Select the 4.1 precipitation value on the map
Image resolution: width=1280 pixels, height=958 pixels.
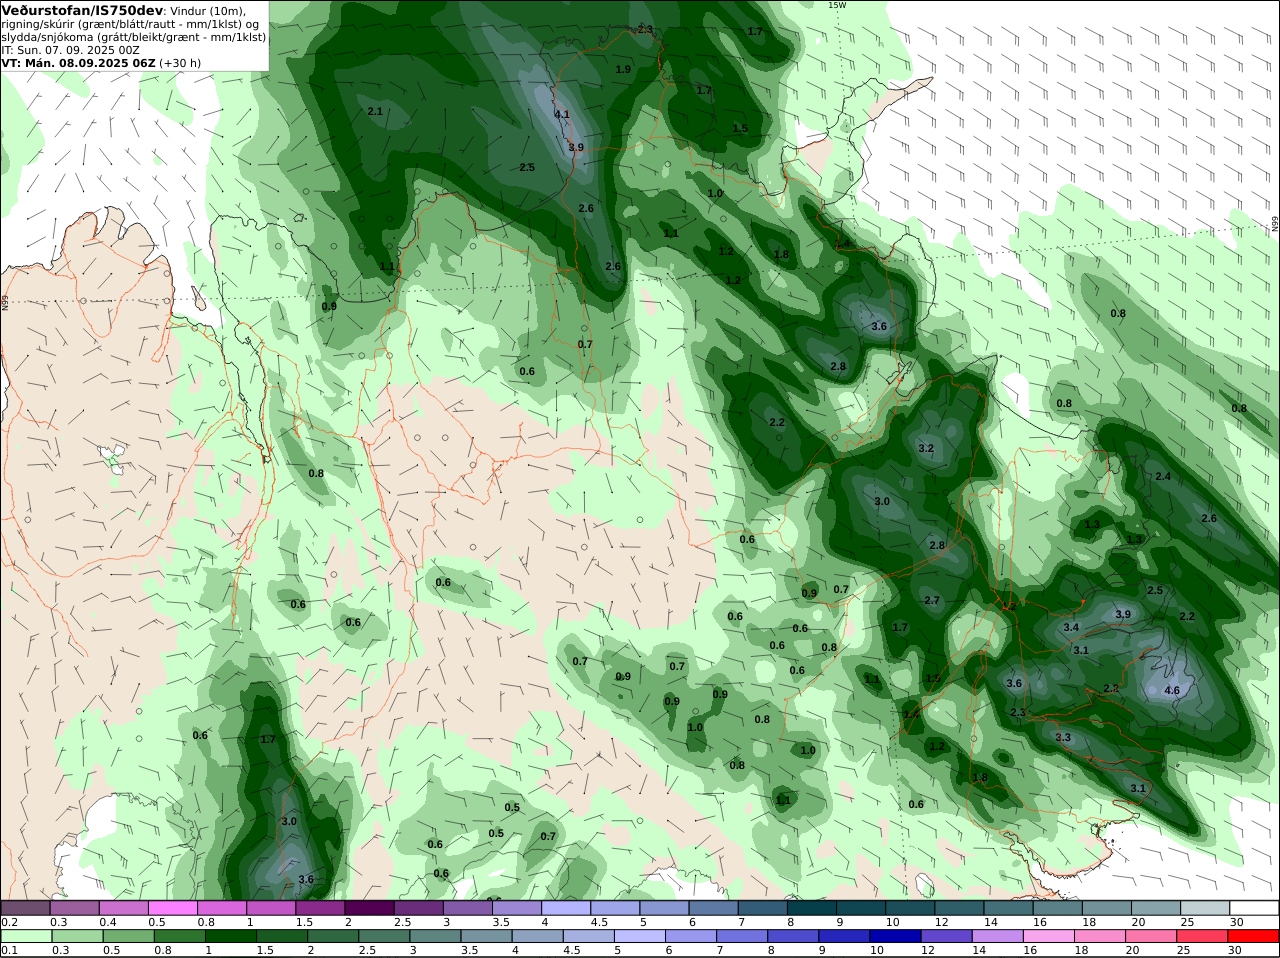click(562, 114)
